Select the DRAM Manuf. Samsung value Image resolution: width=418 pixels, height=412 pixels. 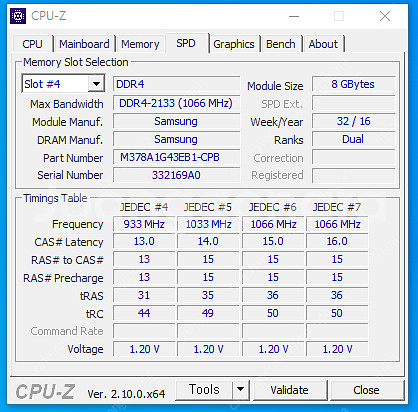click(176, 139)
